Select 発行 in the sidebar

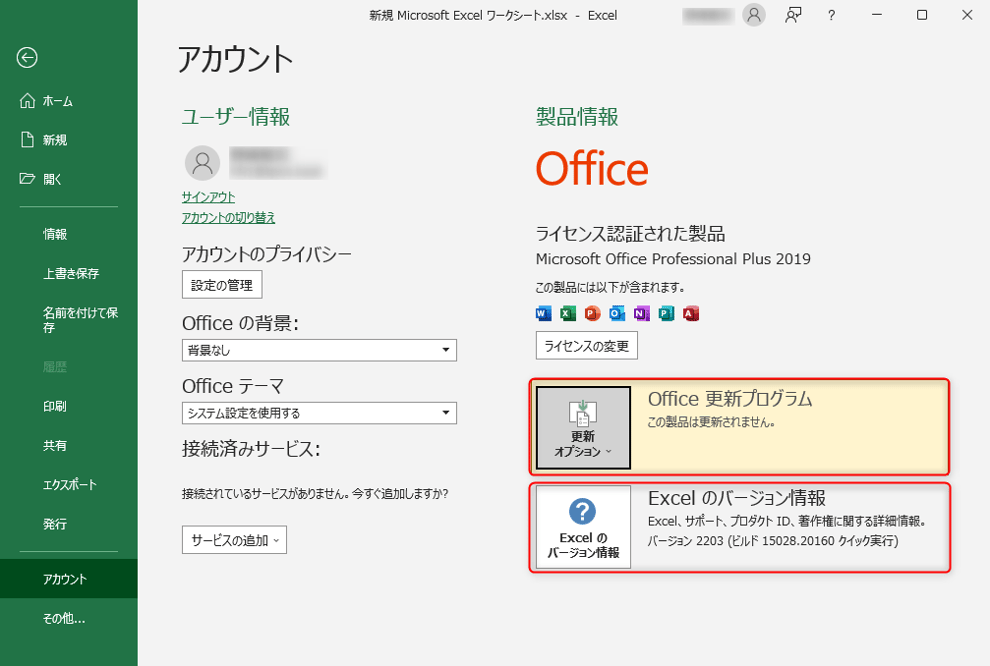pos(68,524)
